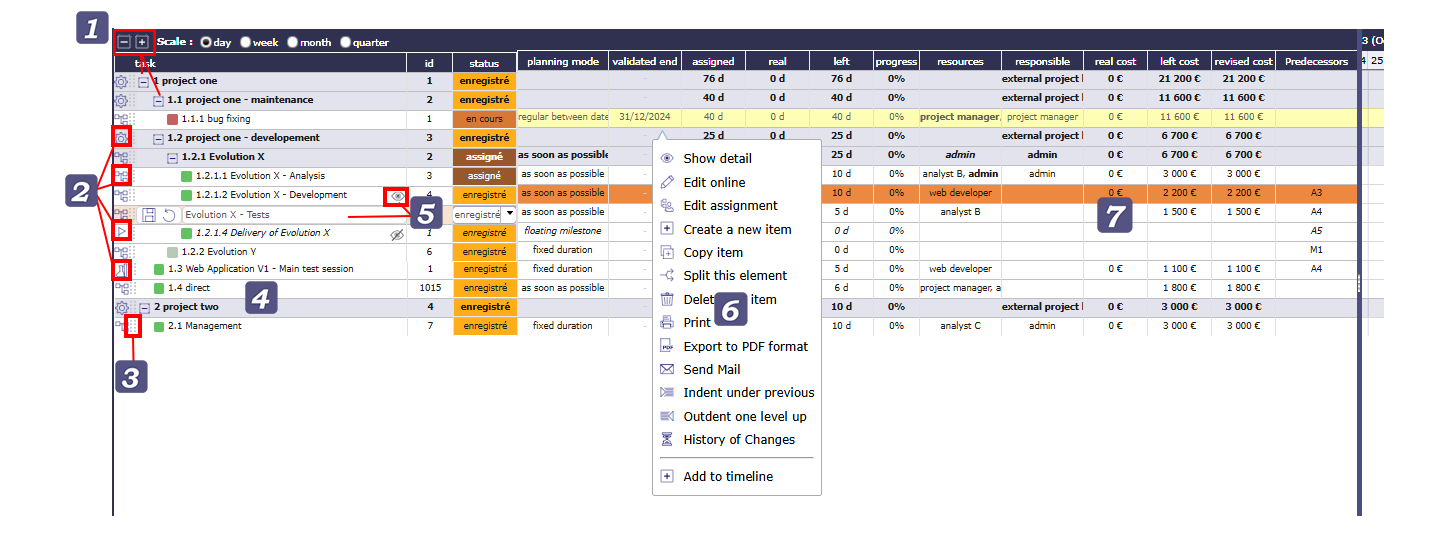Collapse 1.2.1 Evolution X
The width and height of the screenshot is (1432, 553).
pos(172,157)
